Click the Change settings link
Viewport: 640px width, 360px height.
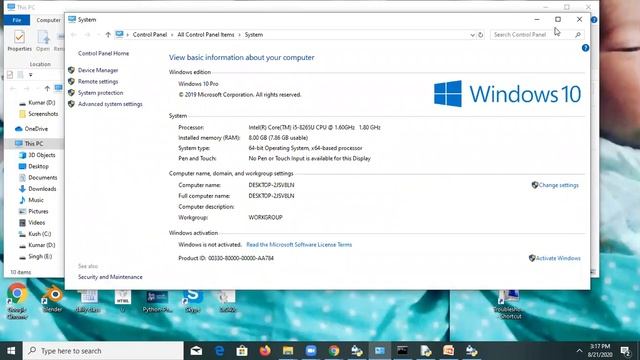558,185
